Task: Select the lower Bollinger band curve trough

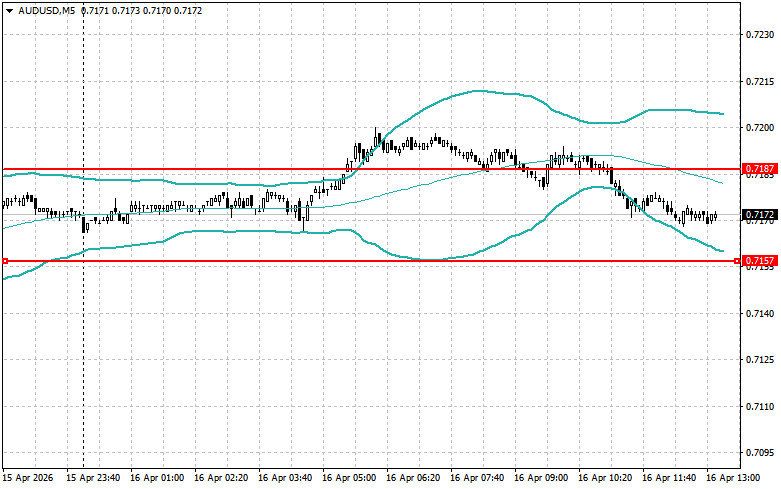Action: 431,259
